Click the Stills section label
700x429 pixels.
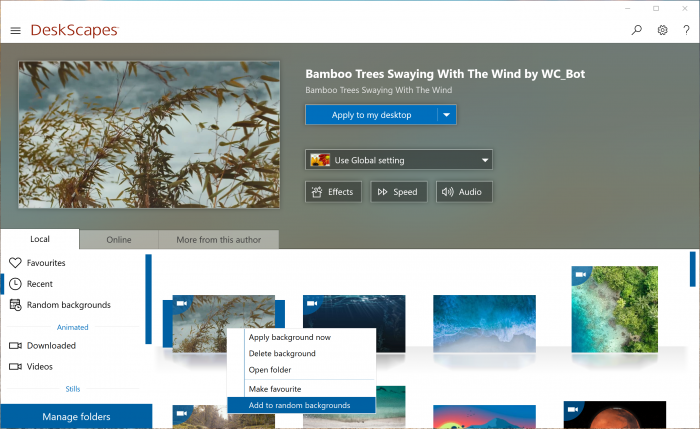tap(72, 389)
